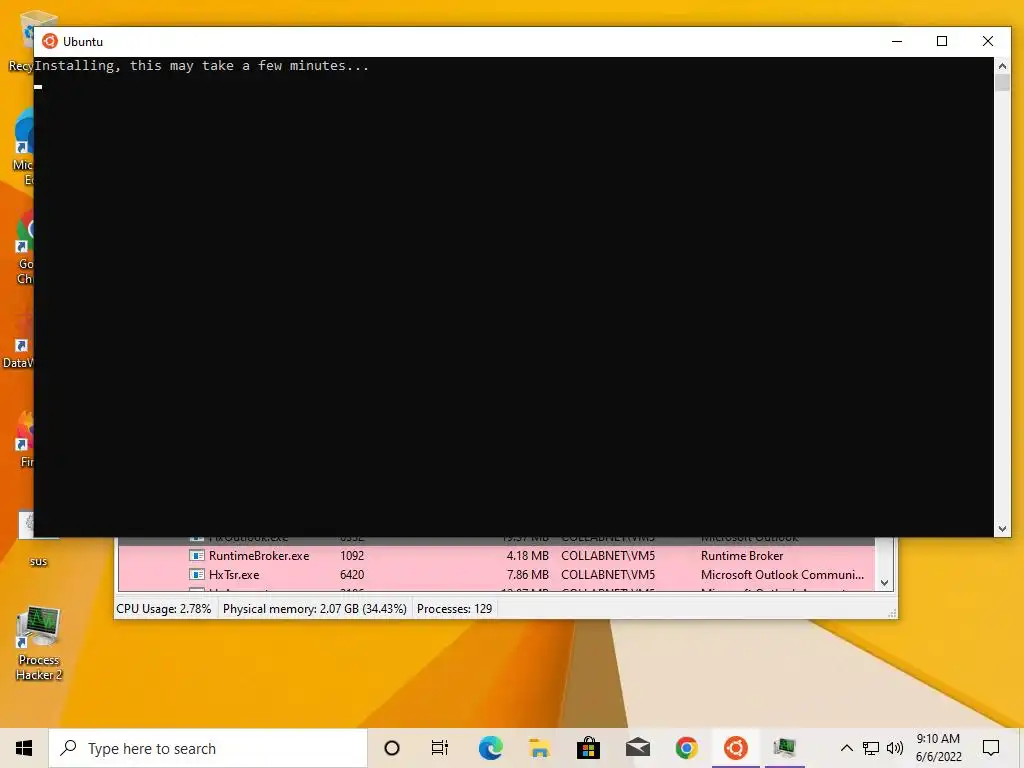1024x768 pixels.
Task: Click PID 6420 in the process list
Action: (x=352, y=575)
